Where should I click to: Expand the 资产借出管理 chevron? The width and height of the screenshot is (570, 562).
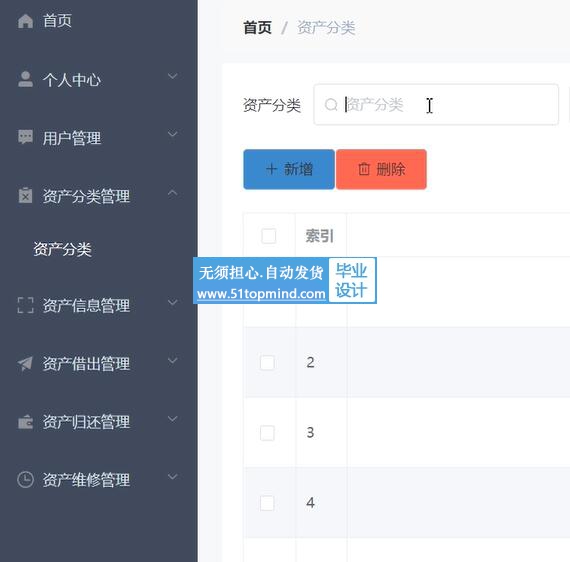[173, 360]
